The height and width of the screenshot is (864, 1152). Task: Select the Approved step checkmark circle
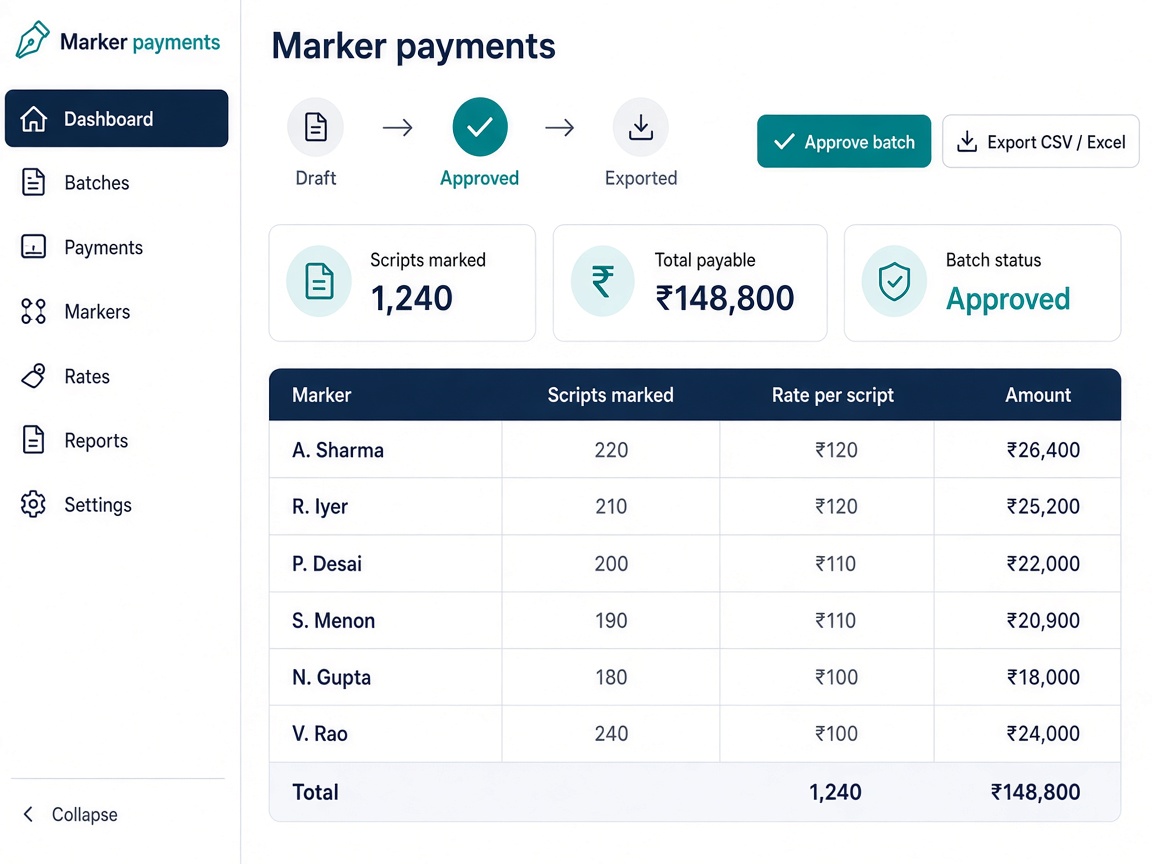(480, 127)
